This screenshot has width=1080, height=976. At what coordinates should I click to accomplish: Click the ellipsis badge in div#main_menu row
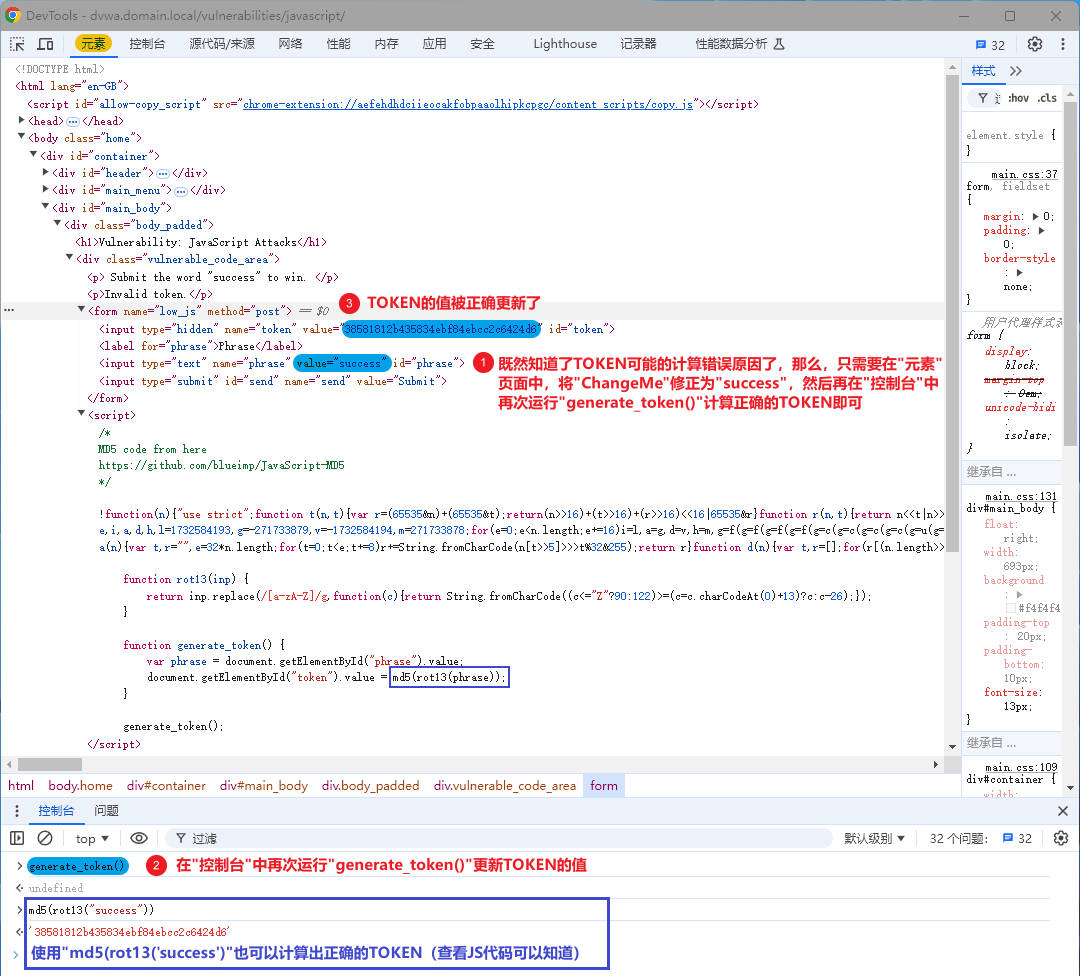click(x=180, y=191)
